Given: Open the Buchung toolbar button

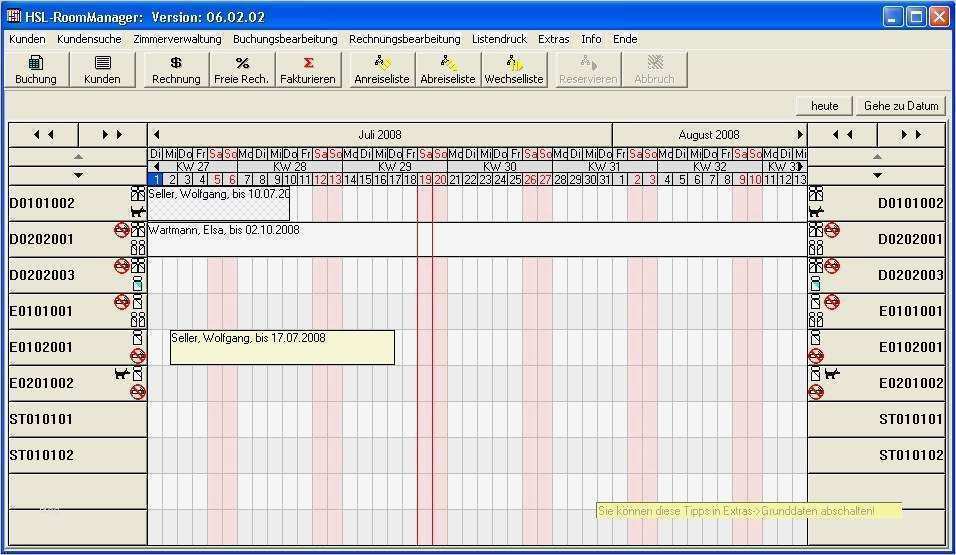Looking at the screenshot, I should [x=36, y=70].
